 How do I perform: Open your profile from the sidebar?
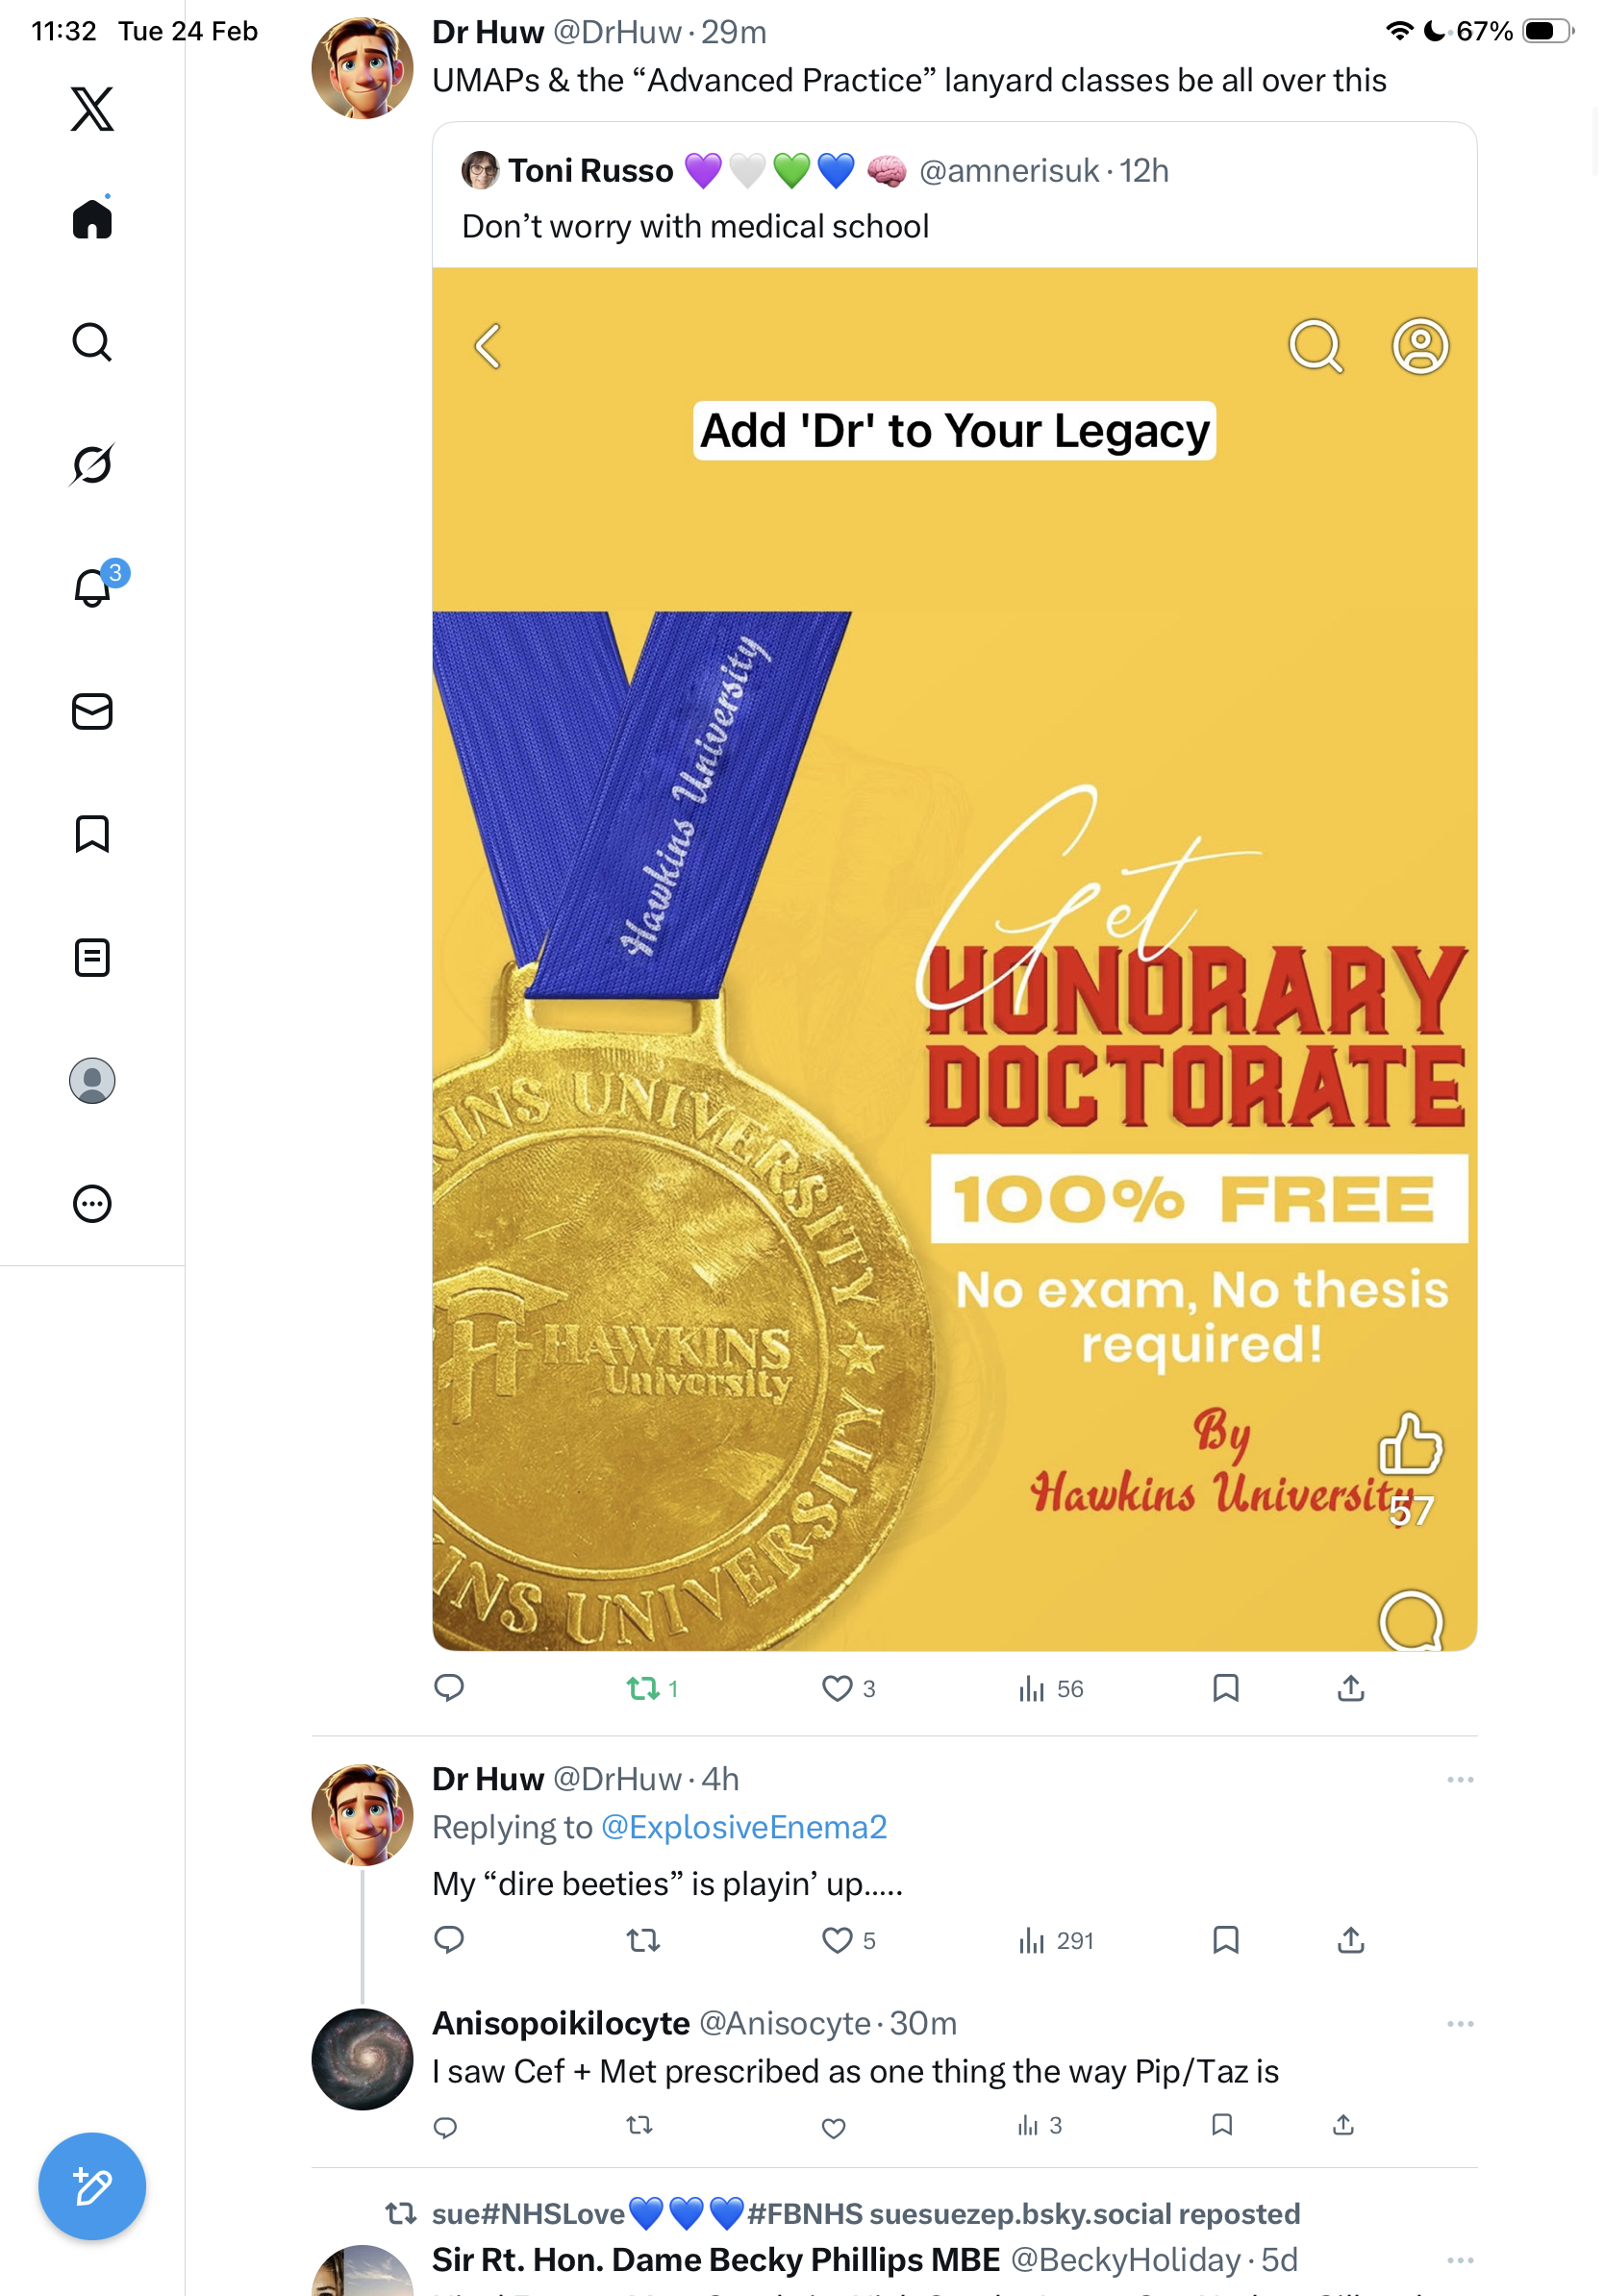[x=92, y=1080]
